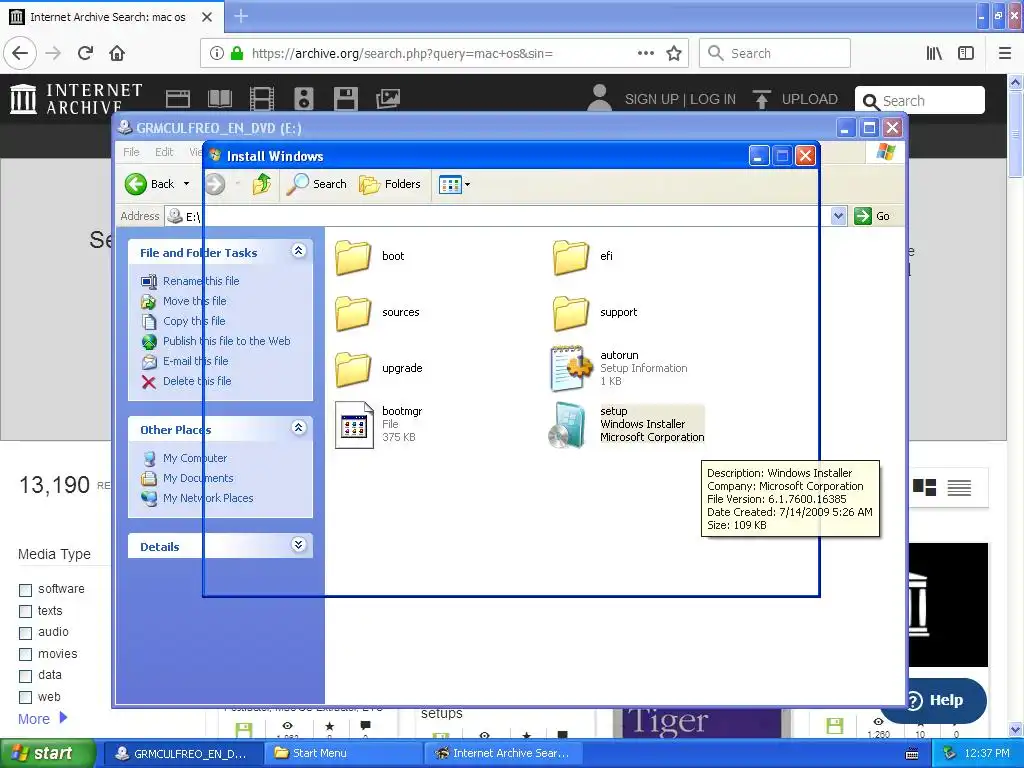Image resolution: width=1024 pixels, height=768 pixels.
Task: Close the Internet Archive Search tab
Action: click(x=207, y=17)
